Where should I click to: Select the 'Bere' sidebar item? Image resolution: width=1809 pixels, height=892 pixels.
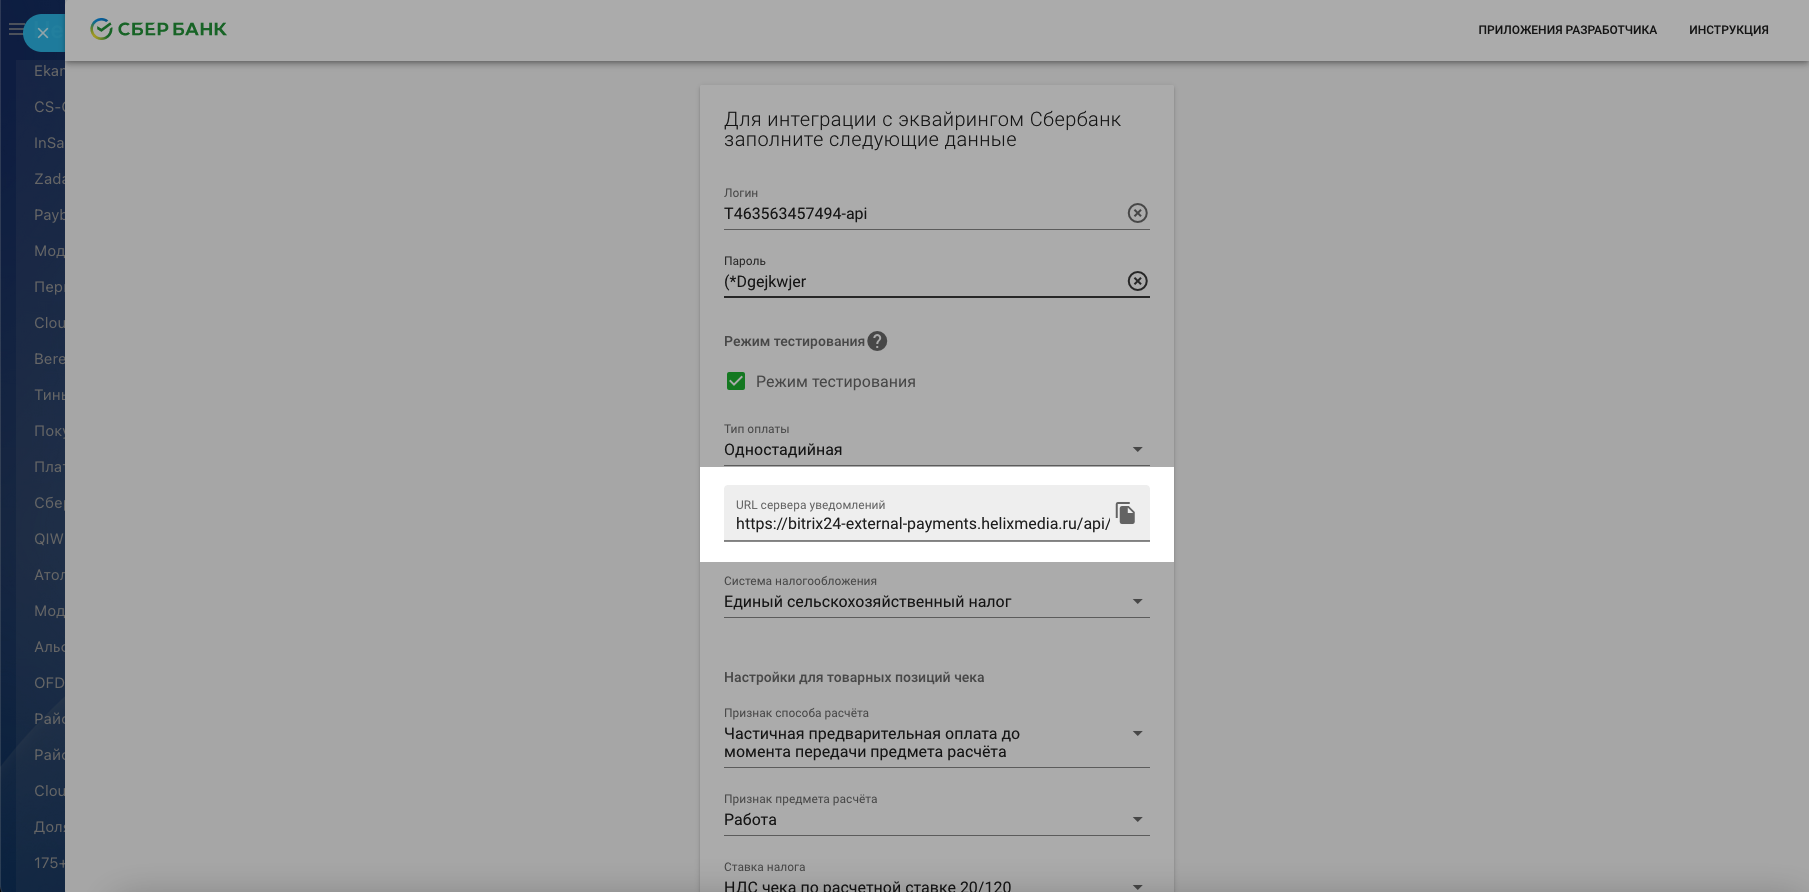click(x=49, y=359)
